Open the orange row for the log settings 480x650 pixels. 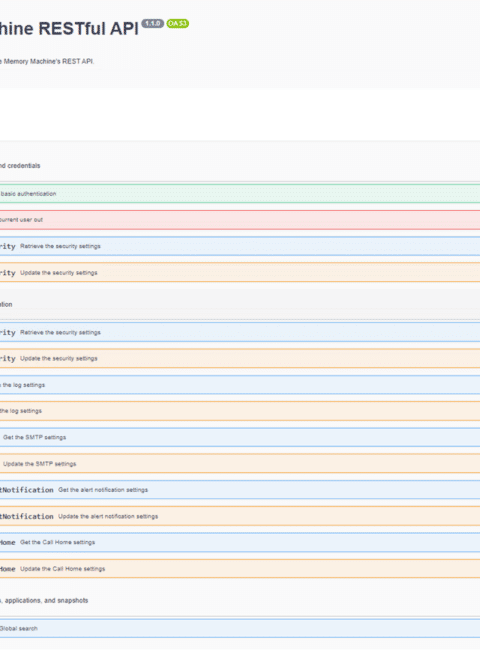(240, 411)
